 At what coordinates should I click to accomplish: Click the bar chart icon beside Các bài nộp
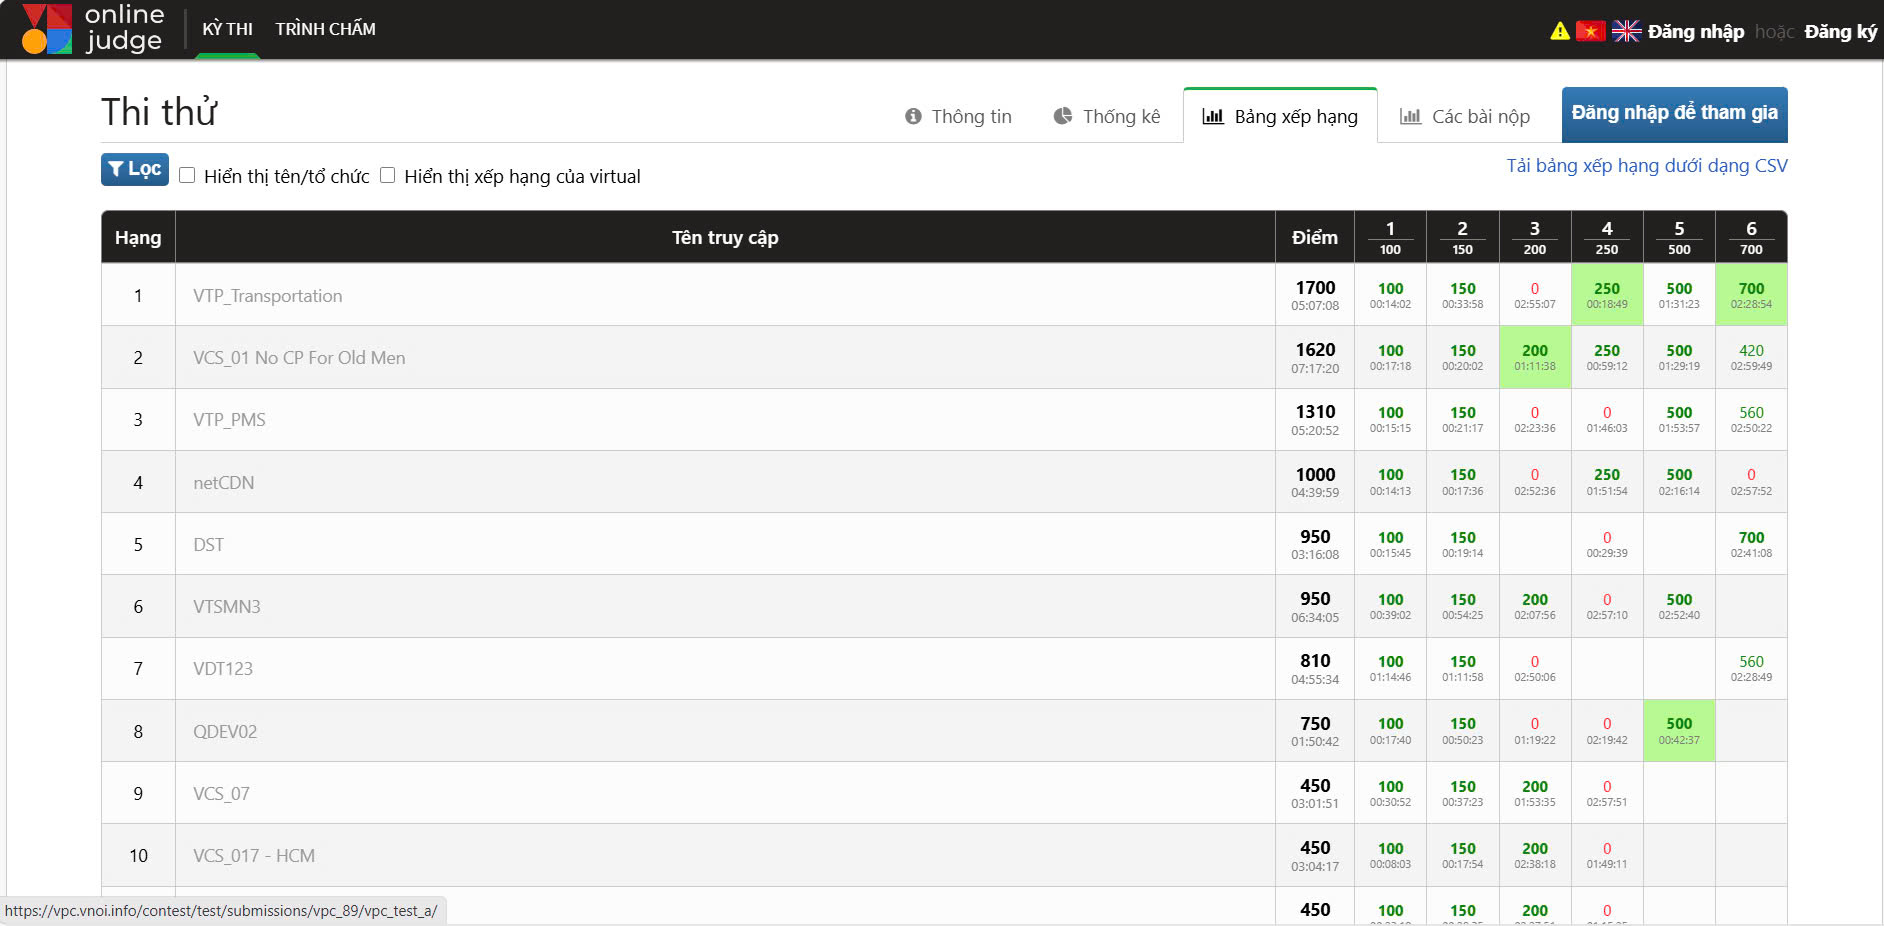(1411, 116)
